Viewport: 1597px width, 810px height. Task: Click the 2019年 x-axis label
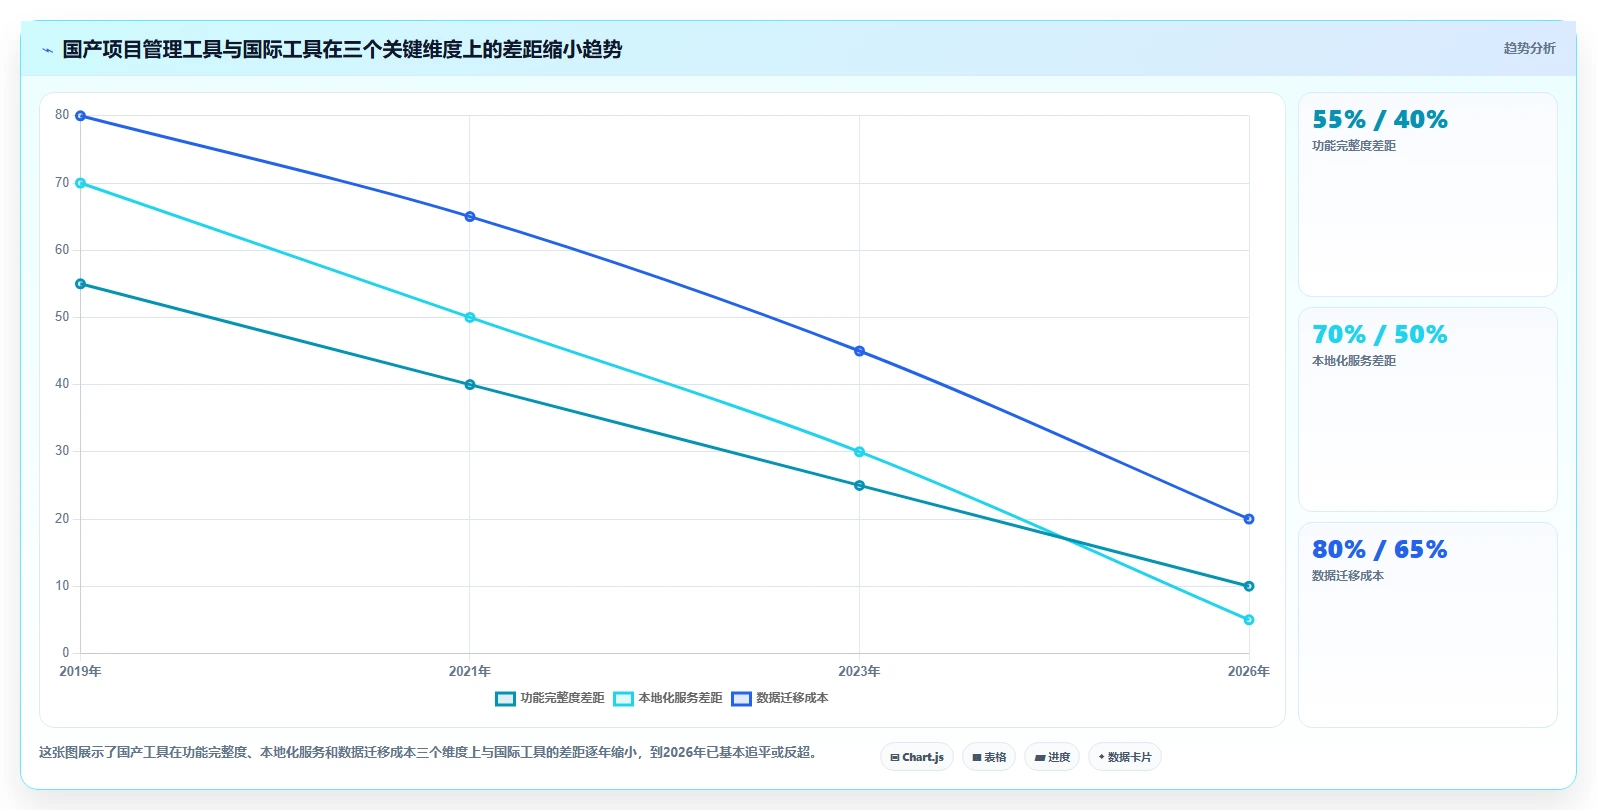[80, 671]
